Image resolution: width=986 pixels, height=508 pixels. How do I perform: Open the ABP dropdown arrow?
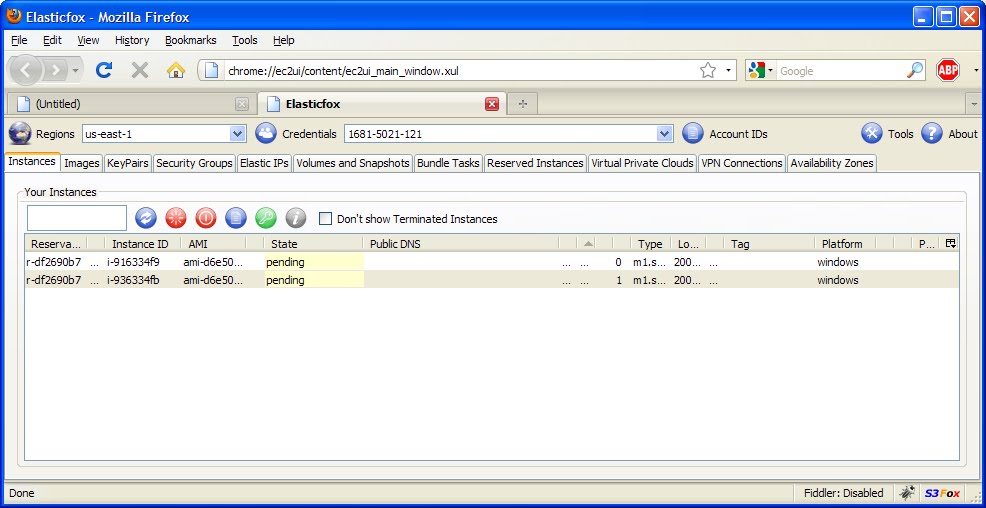(x=976, y=70)
